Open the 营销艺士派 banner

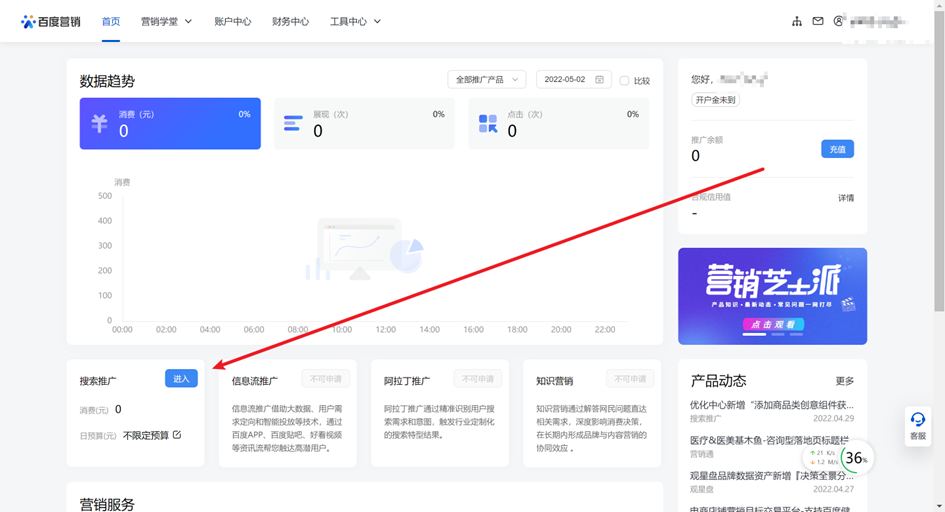click(x=773, y=296)
